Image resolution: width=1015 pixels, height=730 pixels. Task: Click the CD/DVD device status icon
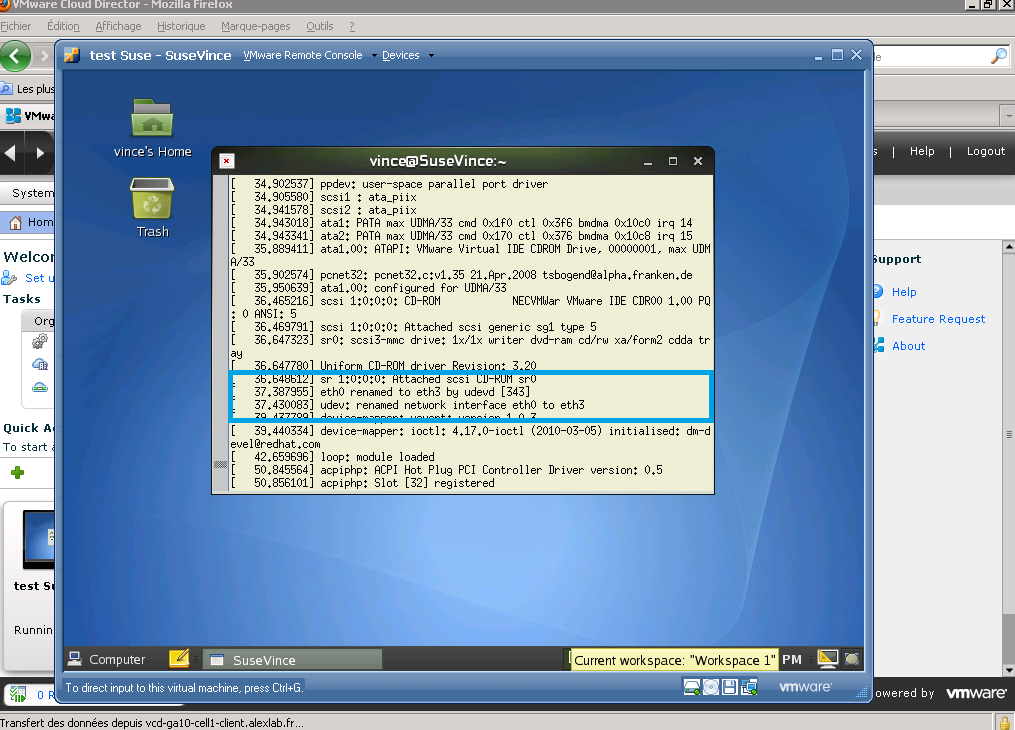[x=711, y=687]
